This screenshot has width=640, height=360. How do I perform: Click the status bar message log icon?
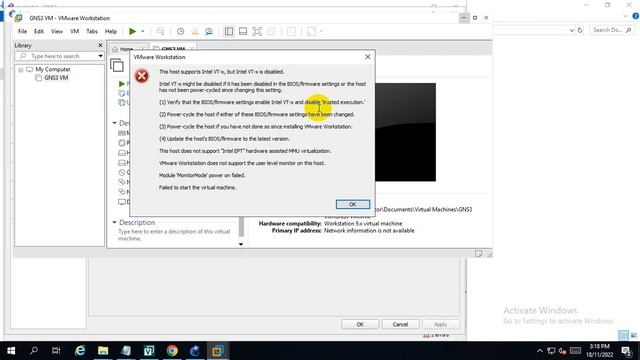click(478, 254)
